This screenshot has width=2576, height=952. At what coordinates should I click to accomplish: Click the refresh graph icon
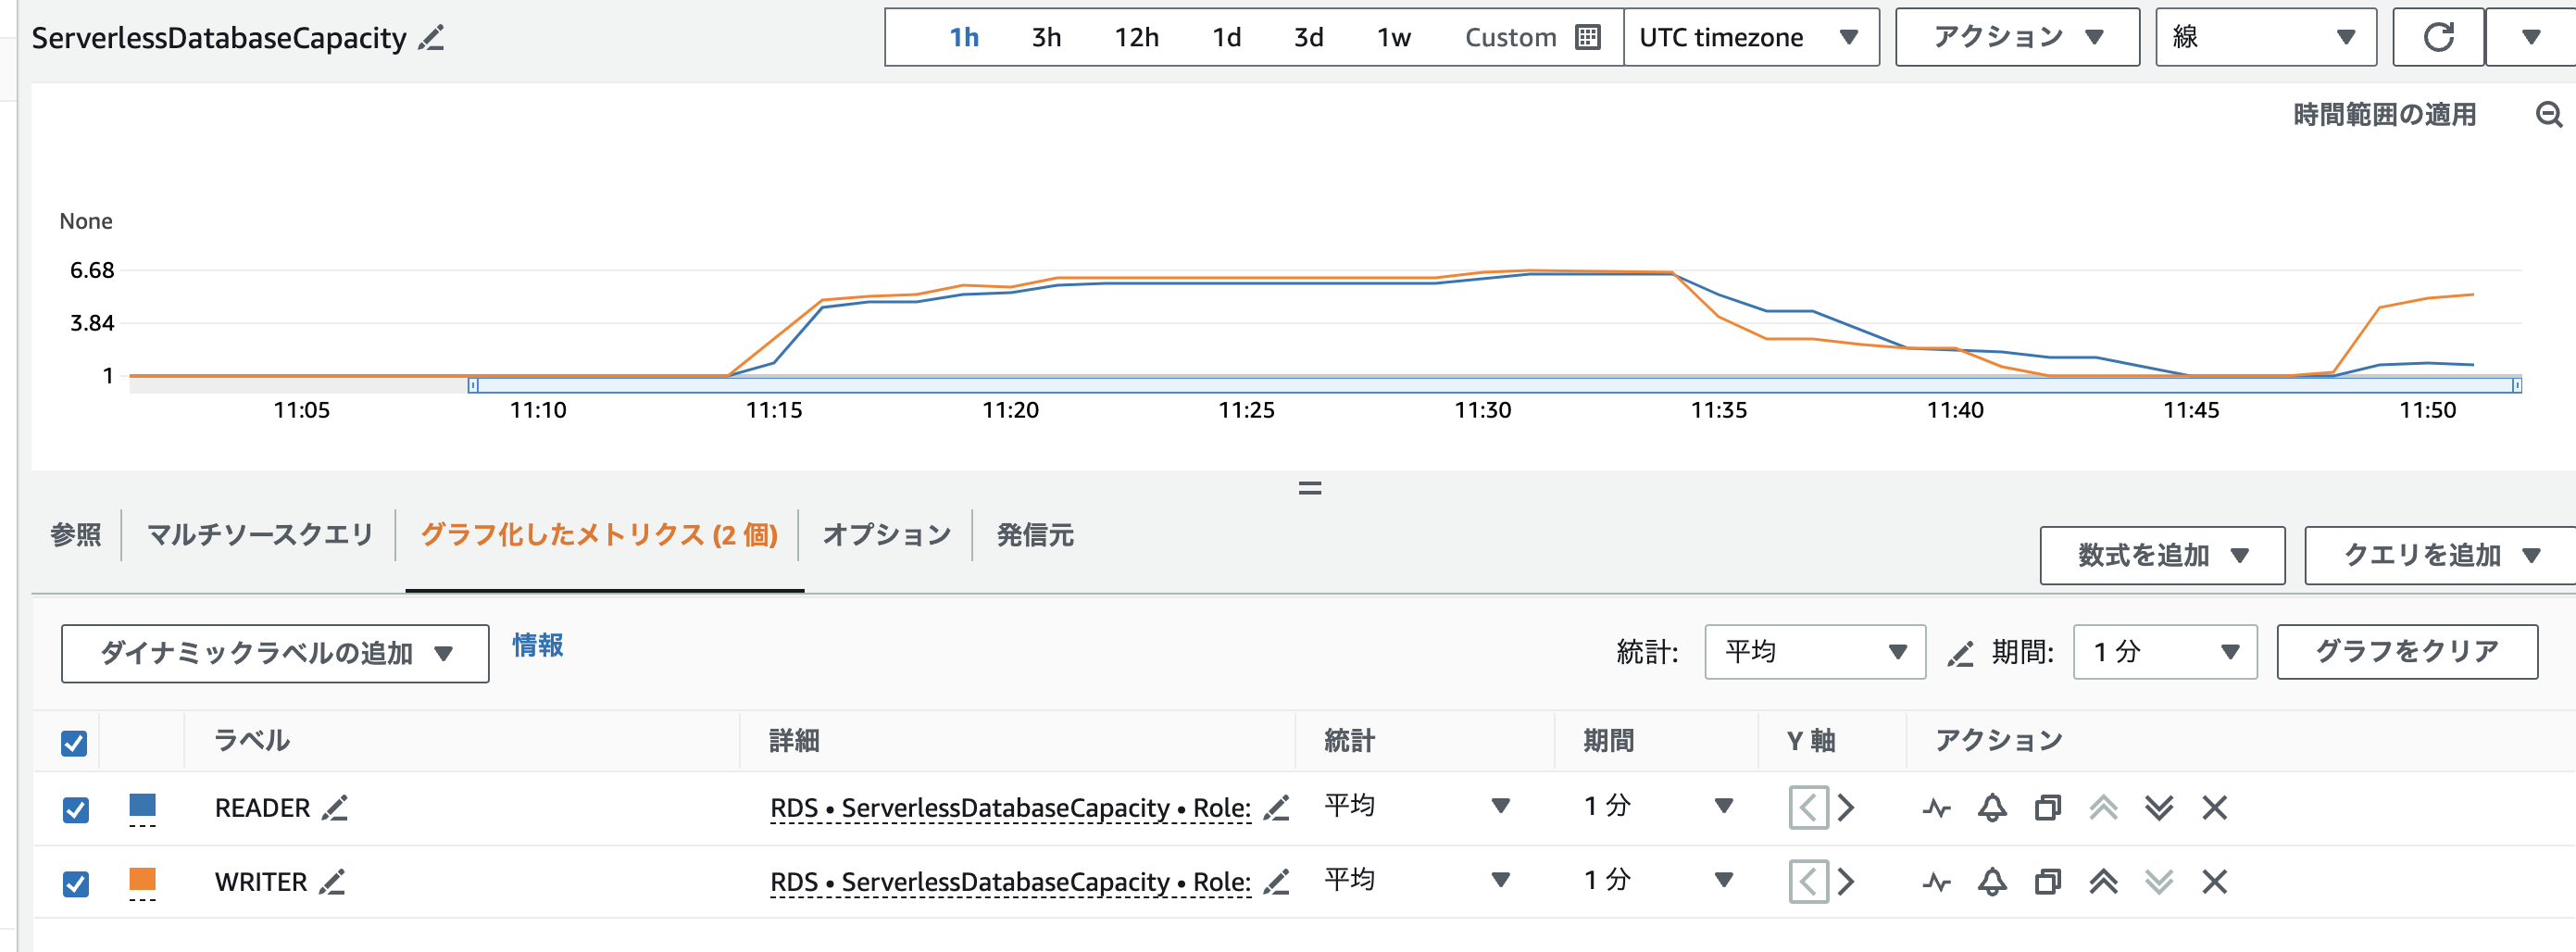(2437, 38)
